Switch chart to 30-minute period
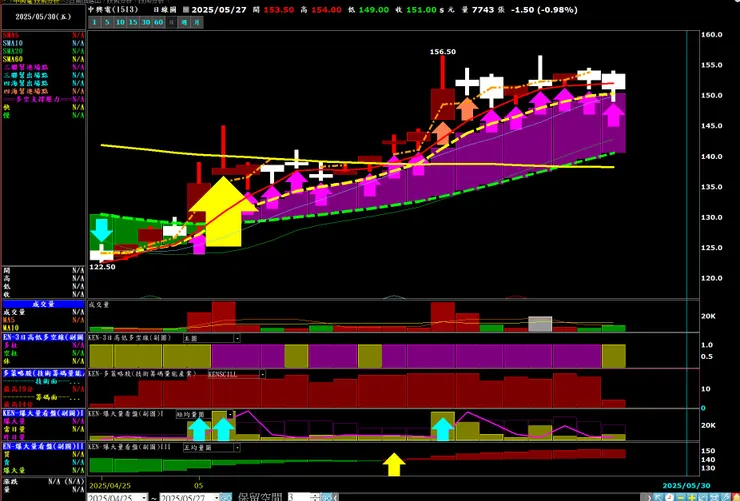Image resolution: width=740 pixels, height=501 pixels. (x=146, y=22)
